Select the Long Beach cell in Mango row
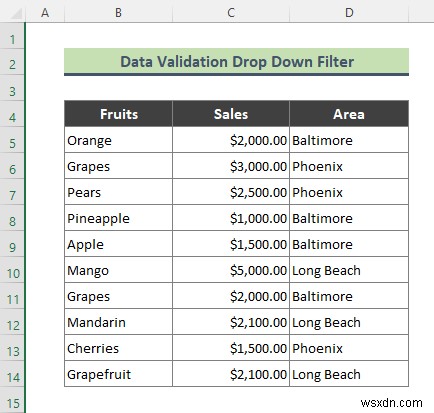 [x=349, y=270]
